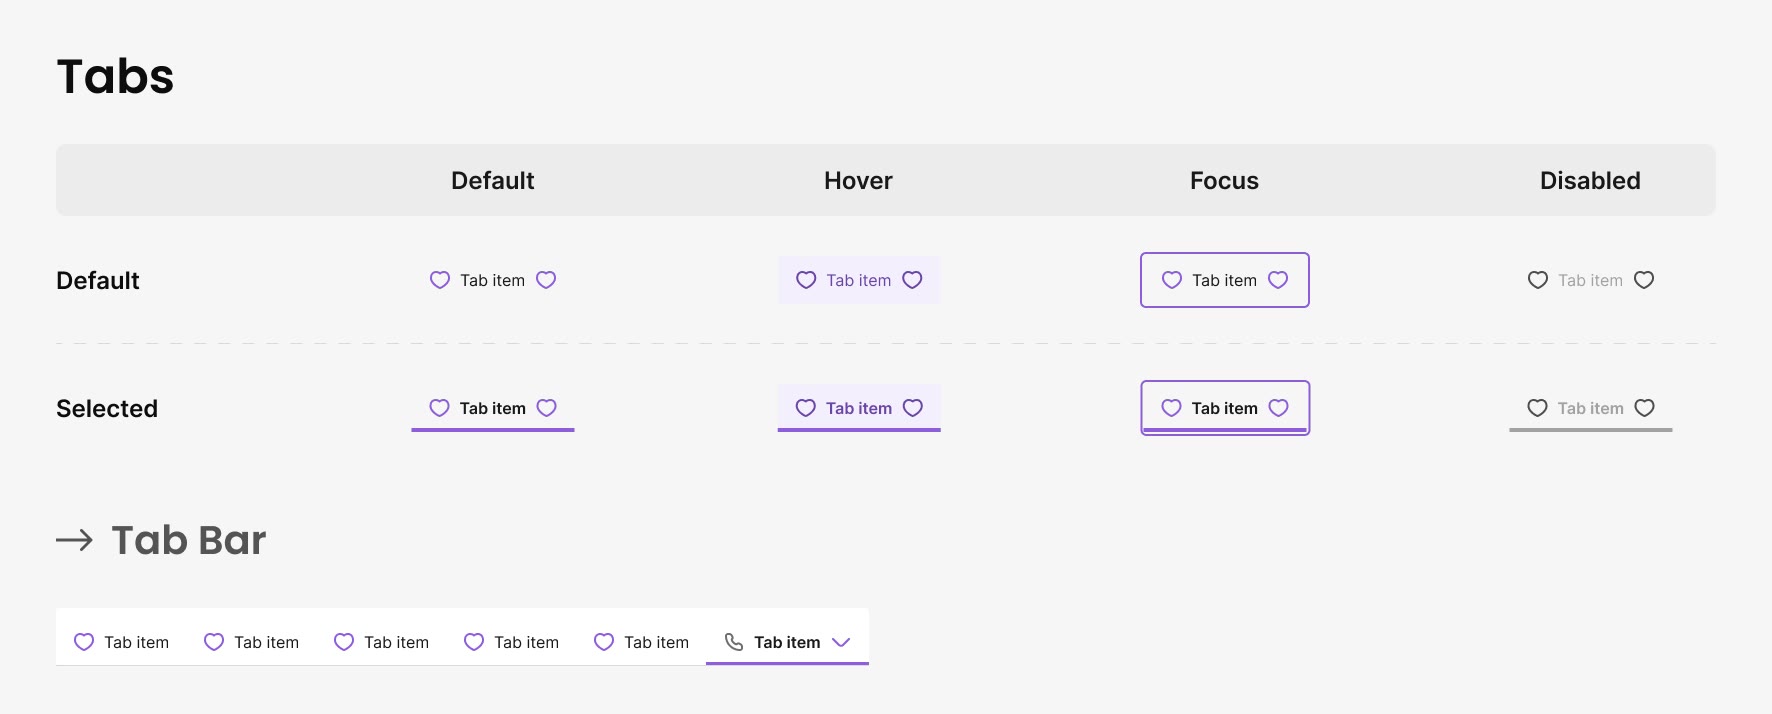Open the chevron dropdown on the selected Tab Bar tab
The height and width of the screenshot is (714, 1772).
pos(841,642)
